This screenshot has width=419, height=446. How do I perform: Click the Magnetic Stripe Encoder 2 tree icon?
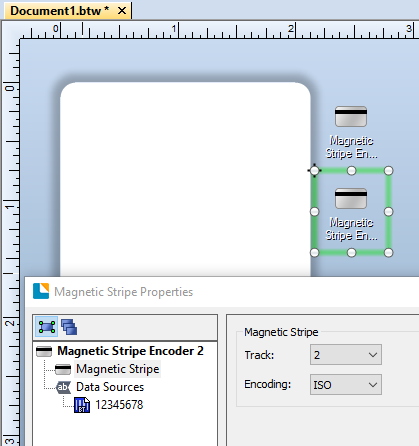pyautogui.click(x=44, y=351)
